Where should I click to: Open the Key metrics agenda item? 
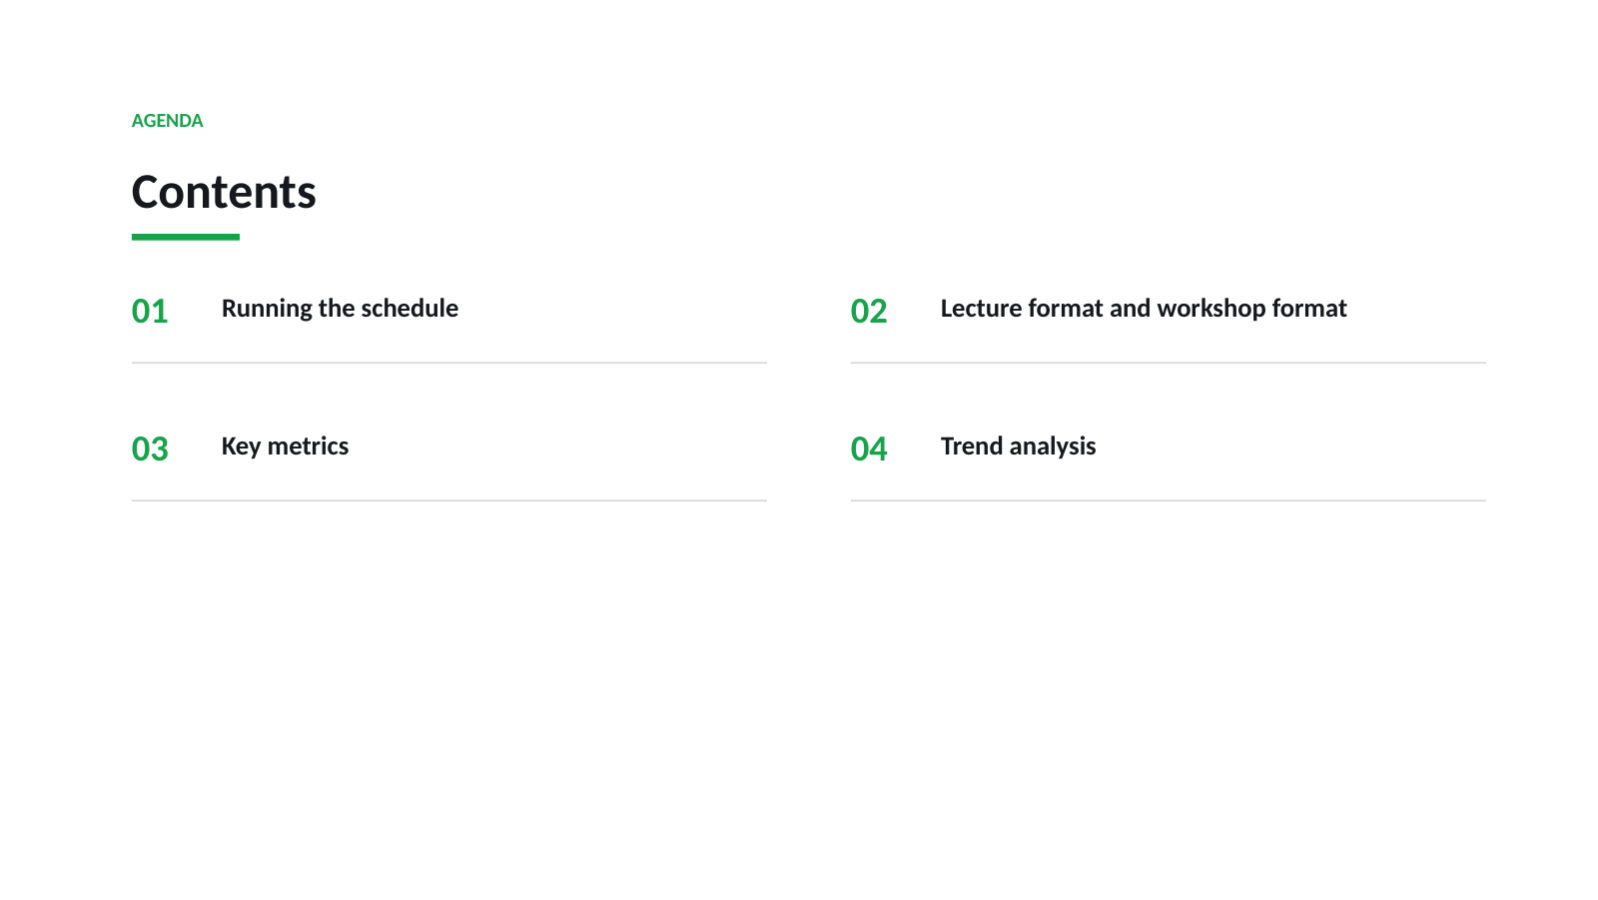pos(285,446)
